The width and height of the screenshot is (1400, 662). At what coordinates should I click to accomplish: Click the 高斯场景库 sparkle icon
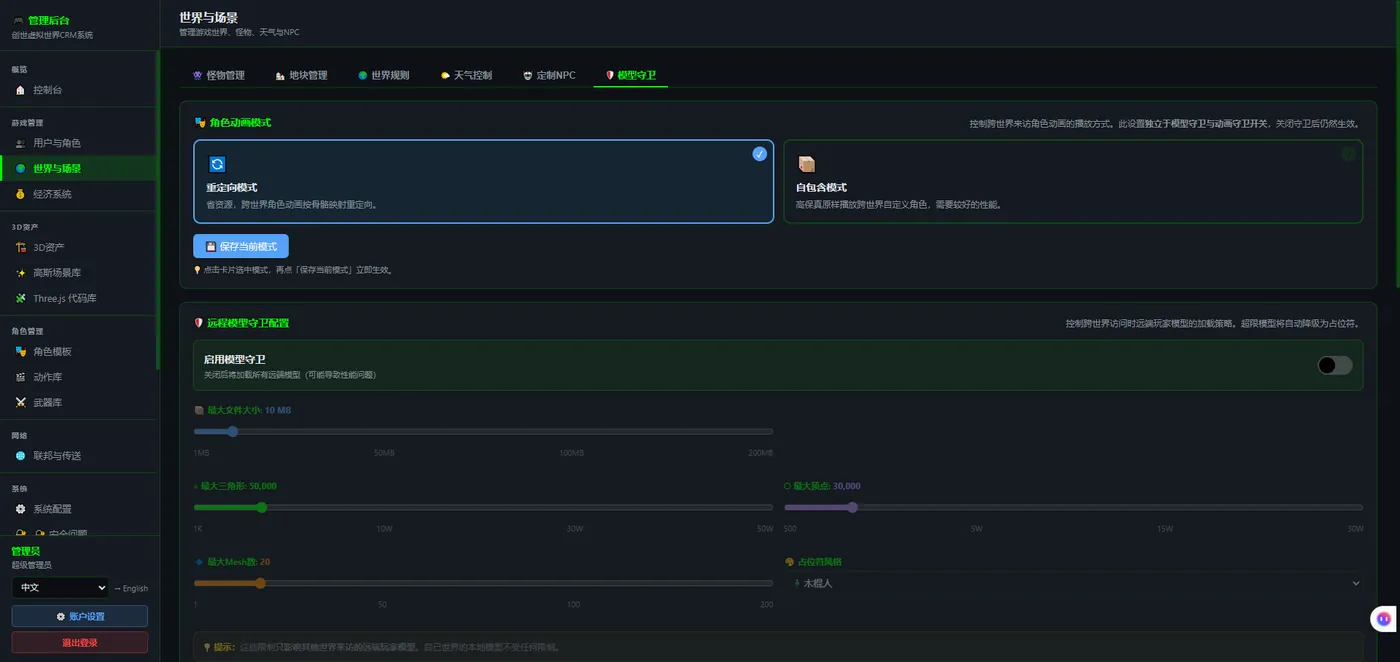20,273
